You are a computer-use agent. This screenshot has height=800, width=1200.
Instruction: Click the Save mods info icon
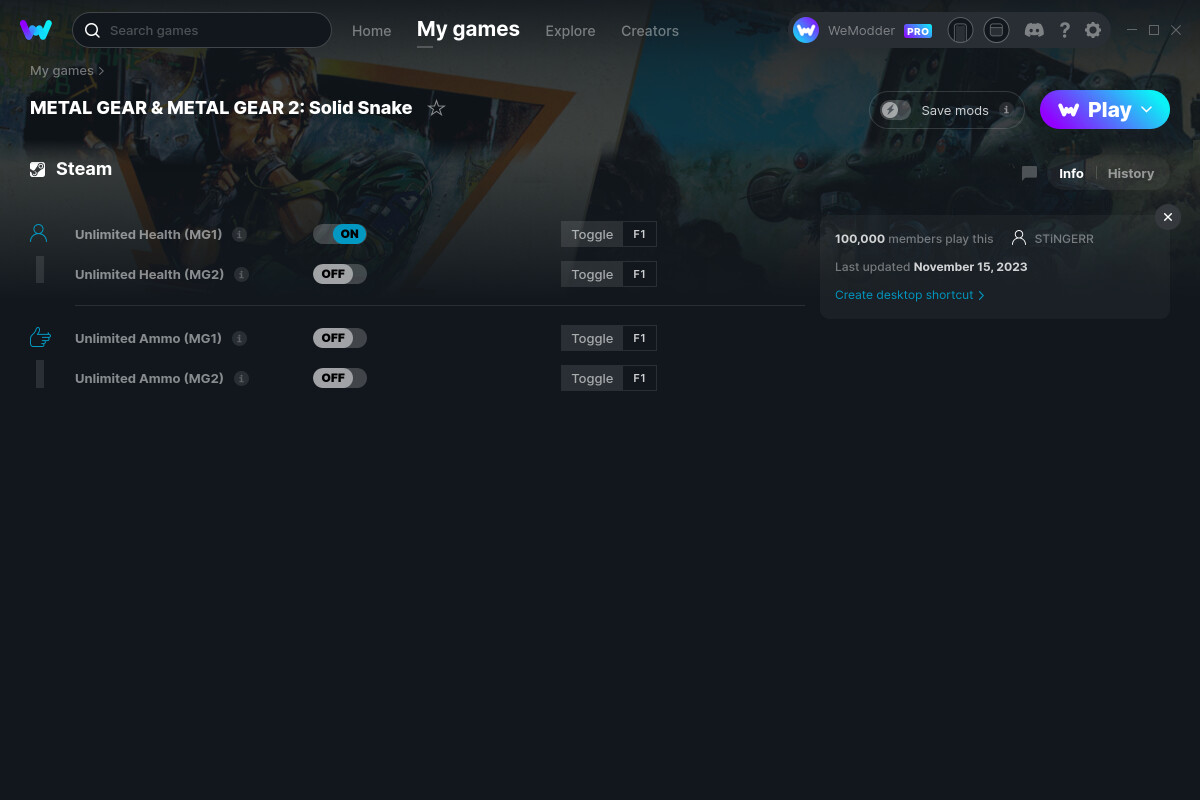tap(1006, 110)
